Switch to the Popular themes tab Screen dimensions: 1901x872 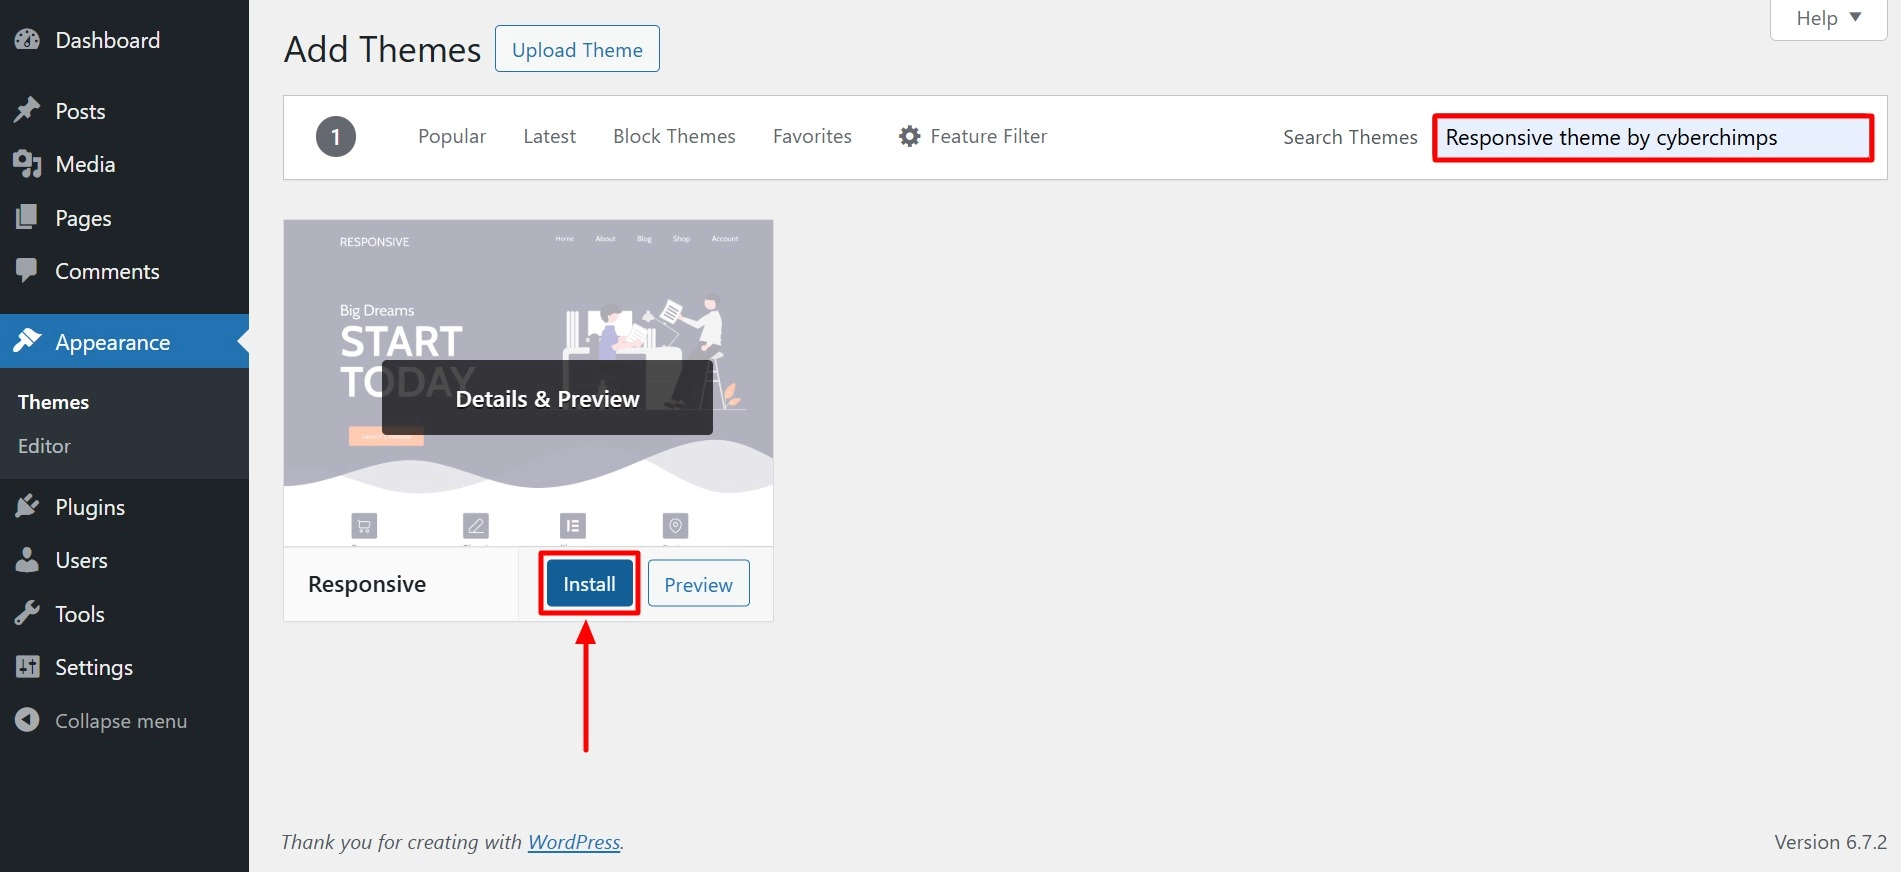tap(452, 136)
